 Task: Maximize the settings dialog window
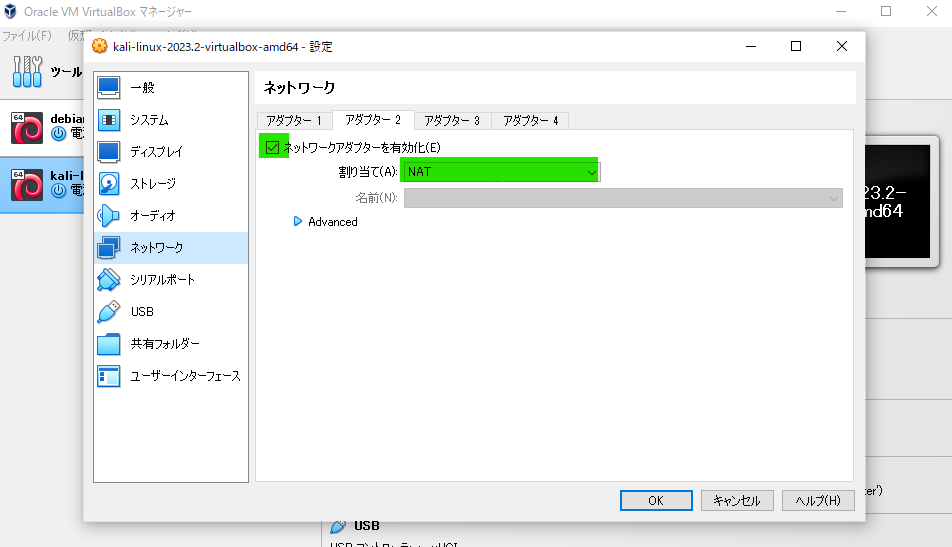tap(796, 46)
